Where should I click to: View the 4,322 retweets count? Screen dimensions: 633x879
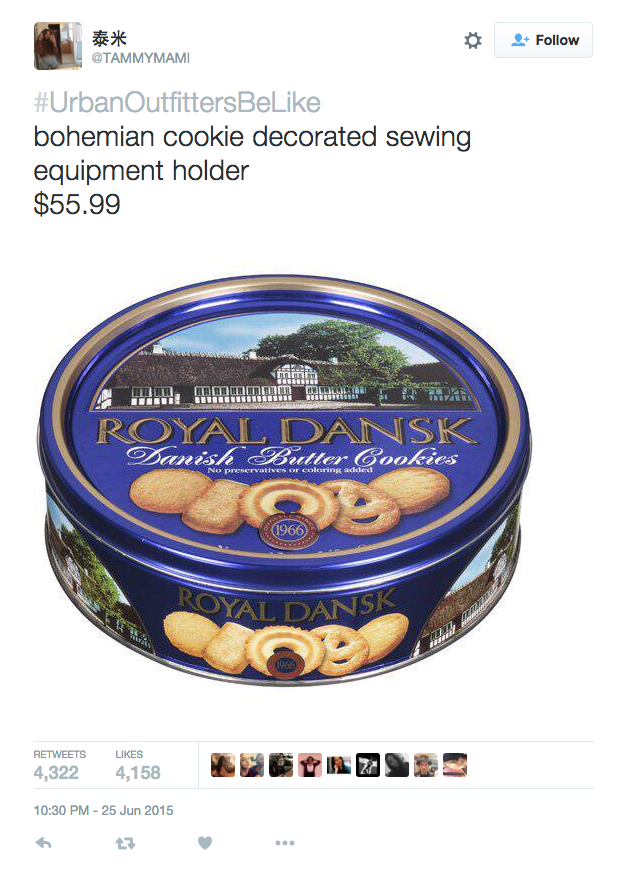pos(56,772)
